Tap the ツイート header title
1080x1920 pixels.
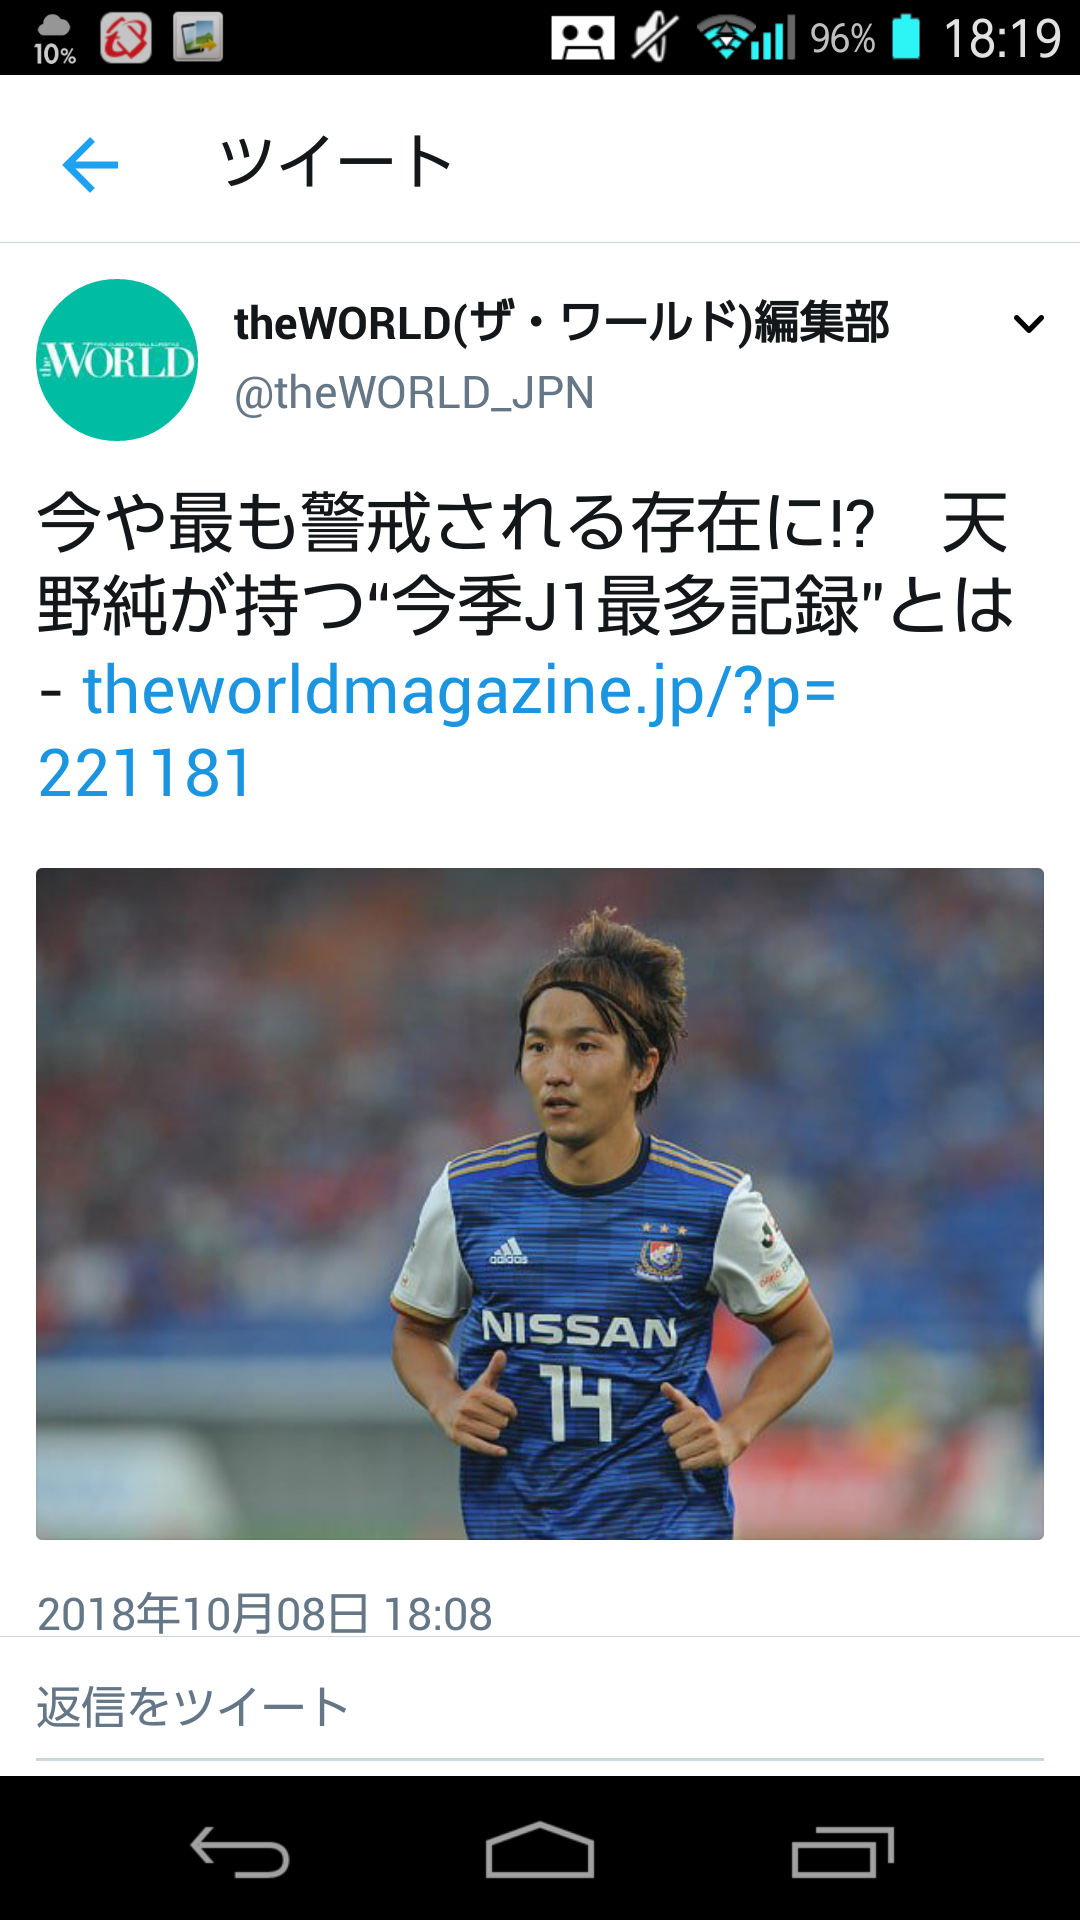point(335,162)
